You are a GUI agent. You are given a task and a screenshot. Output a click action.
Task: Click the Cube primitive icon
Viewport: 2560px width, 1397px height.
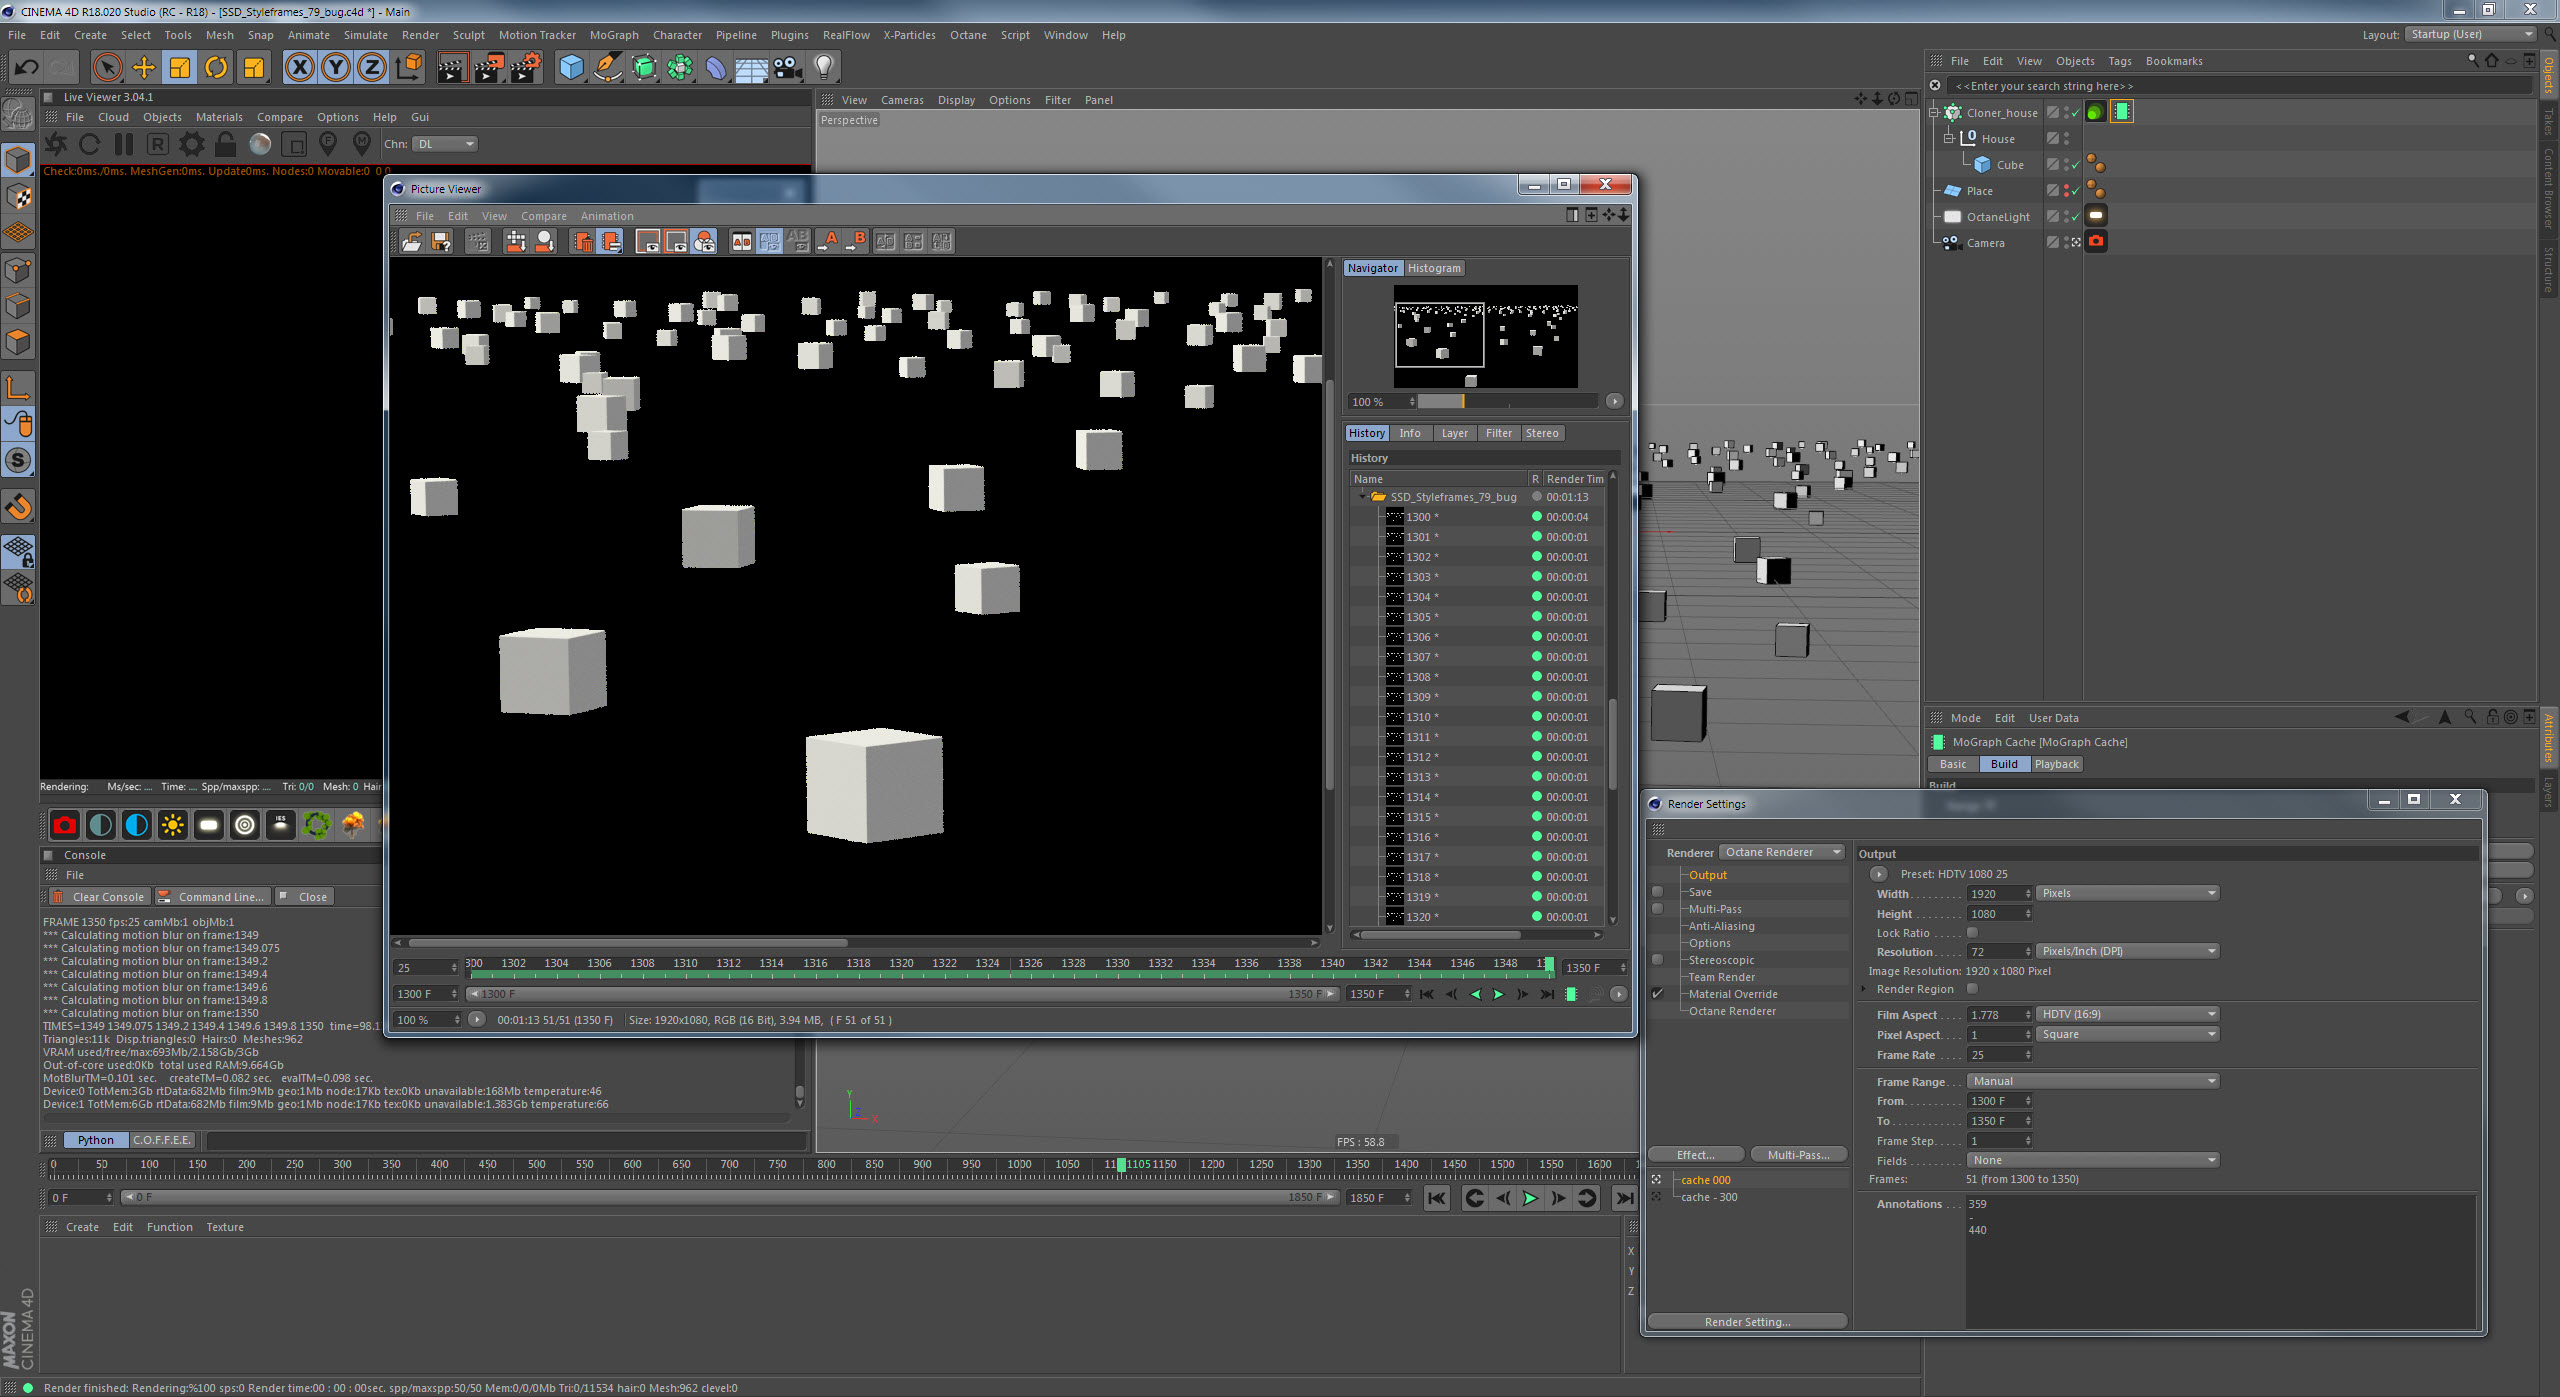pos(571,68)
